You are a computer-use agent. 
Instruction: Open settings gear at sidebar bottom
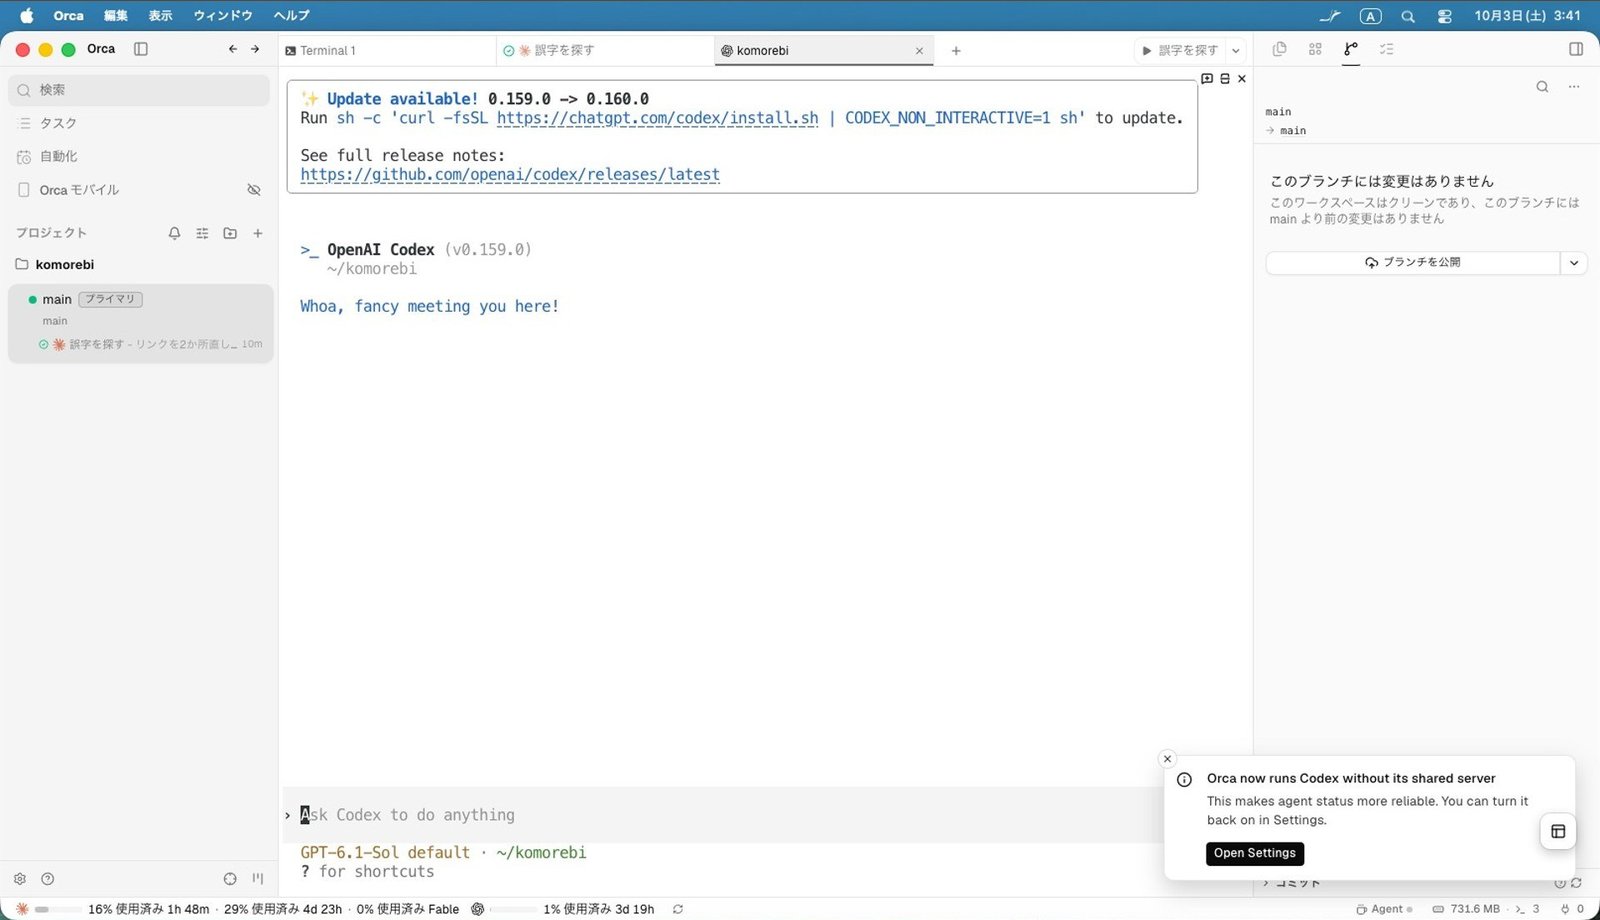pos(20,879)
